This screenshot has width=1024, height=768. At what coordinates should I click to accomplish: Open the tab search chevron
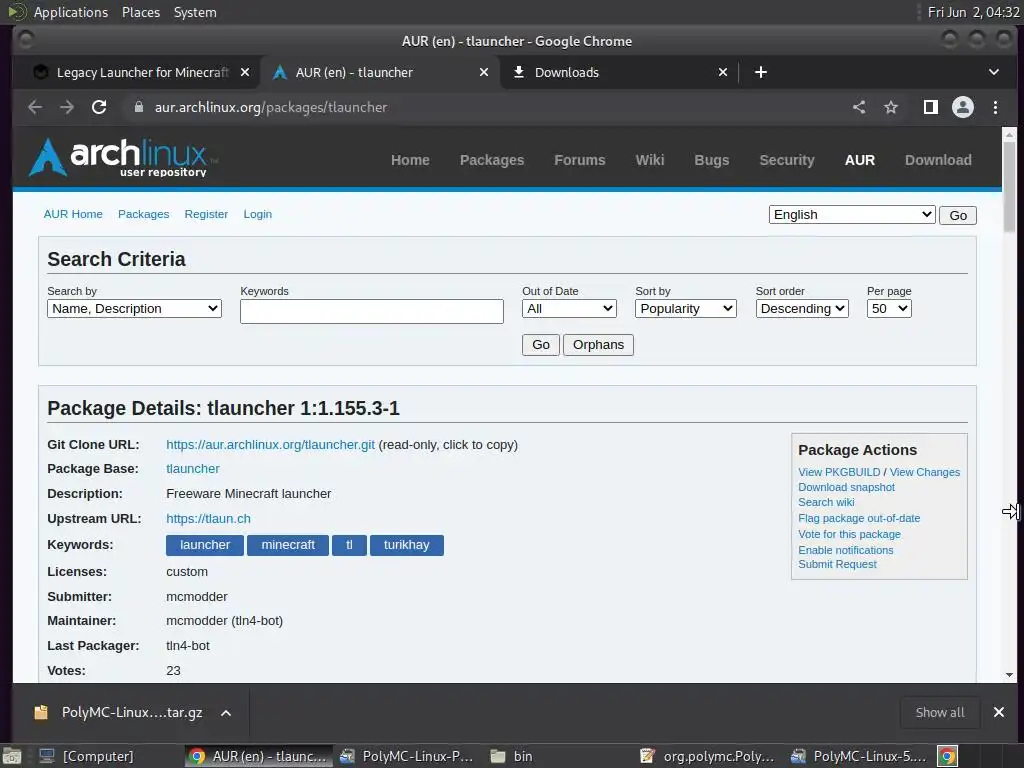(993, 72)
